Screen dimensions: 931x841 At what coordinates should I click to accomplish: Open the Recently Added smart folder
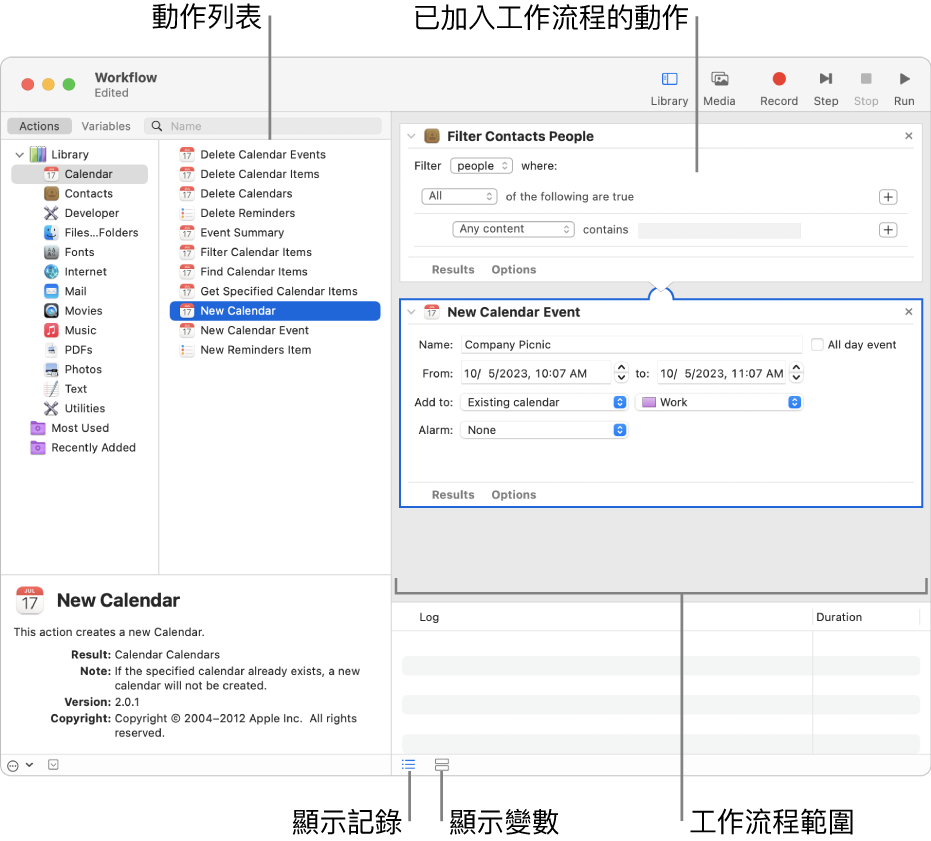[83, 448]
